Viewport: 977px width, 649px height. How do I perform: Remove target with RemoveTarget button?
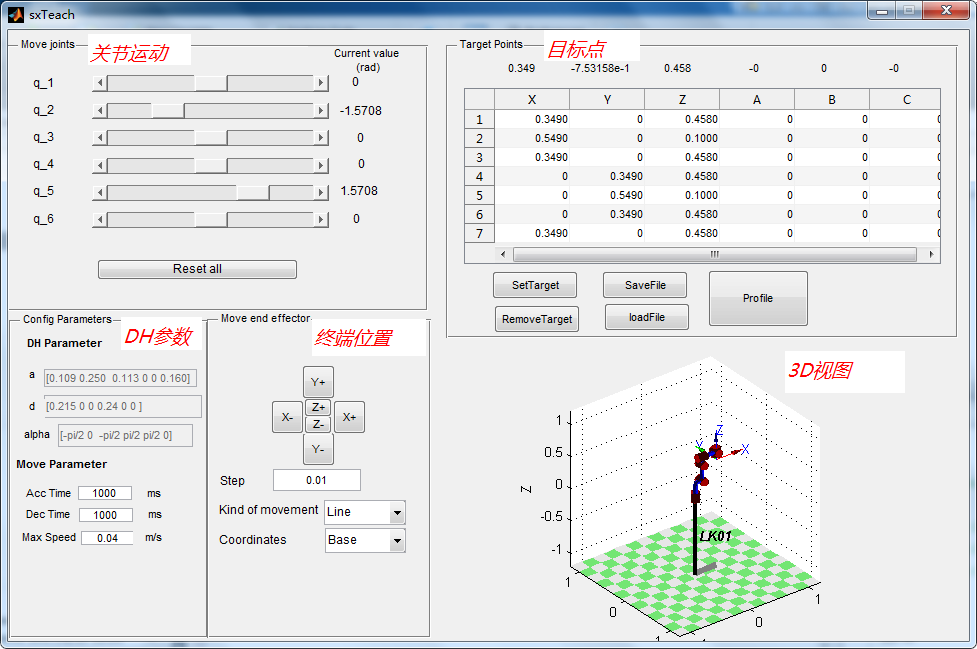536,319
